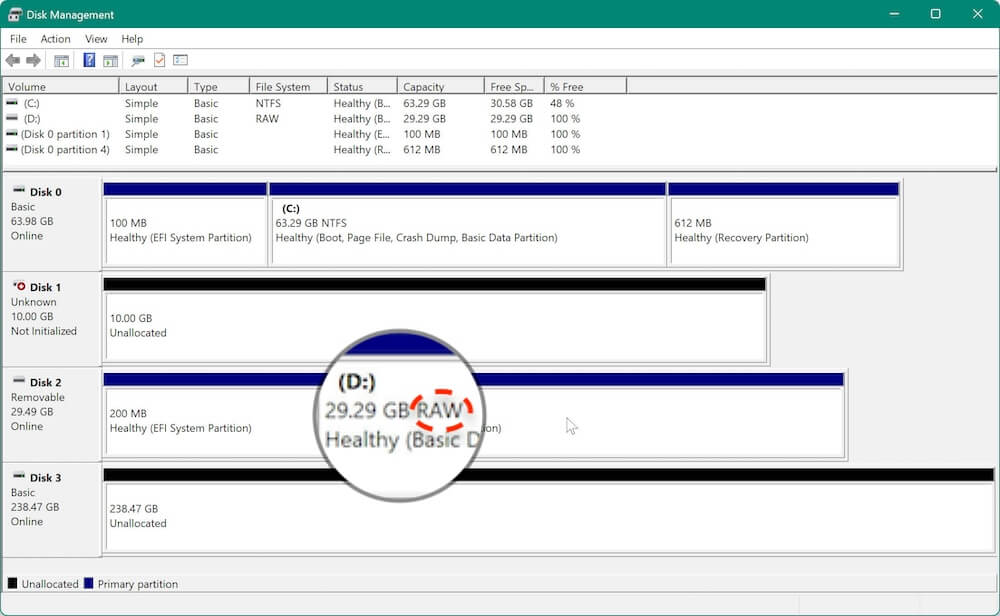Toggle the Show/Hide Console Tree icon
The width and height of the screenshot is (1000, 616).
[61, 60]
